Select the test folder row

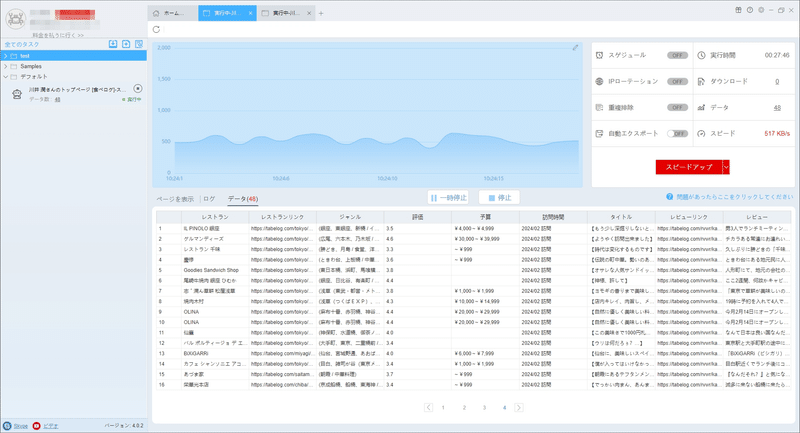(73, 56)
